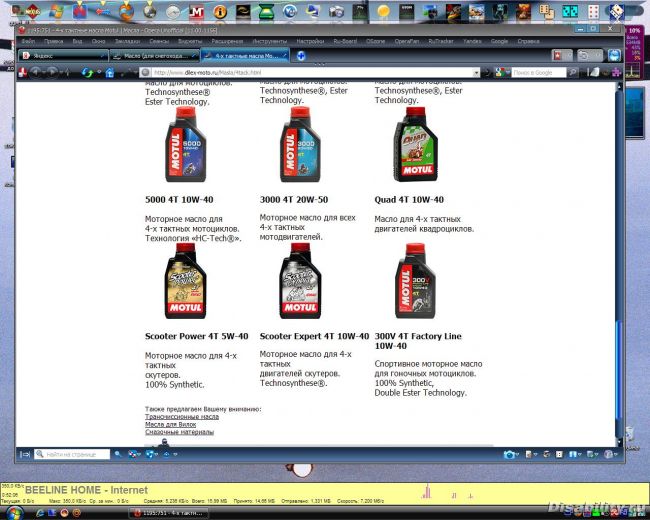The image size is (650, 520).
Task: Open the Настройки menu
Action: click(x=310, y=41)
